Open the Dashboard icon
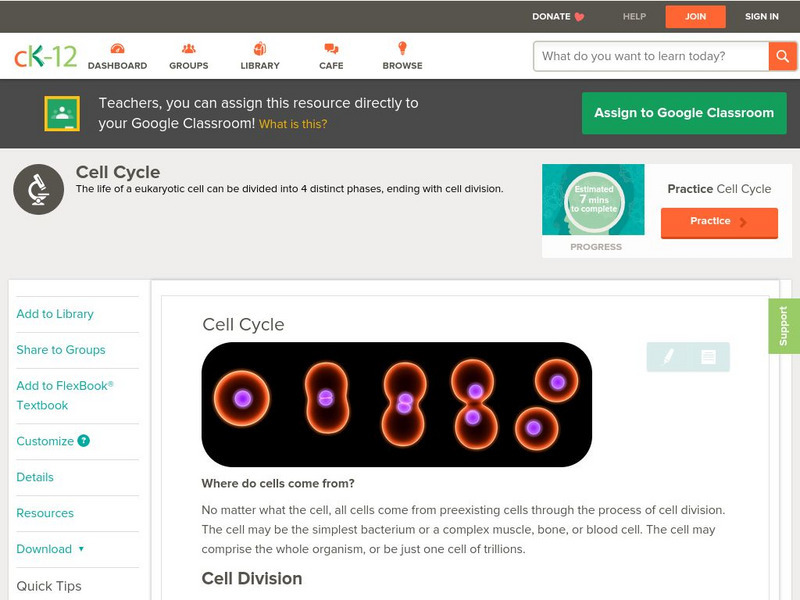The image size is (800, 600). point(117,49)
